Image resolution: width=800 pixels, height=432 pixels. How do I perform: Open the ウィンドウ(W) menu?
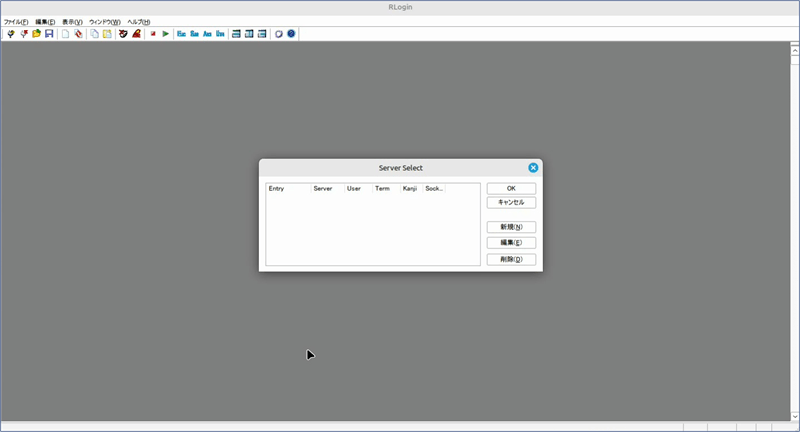pos(105,22)
